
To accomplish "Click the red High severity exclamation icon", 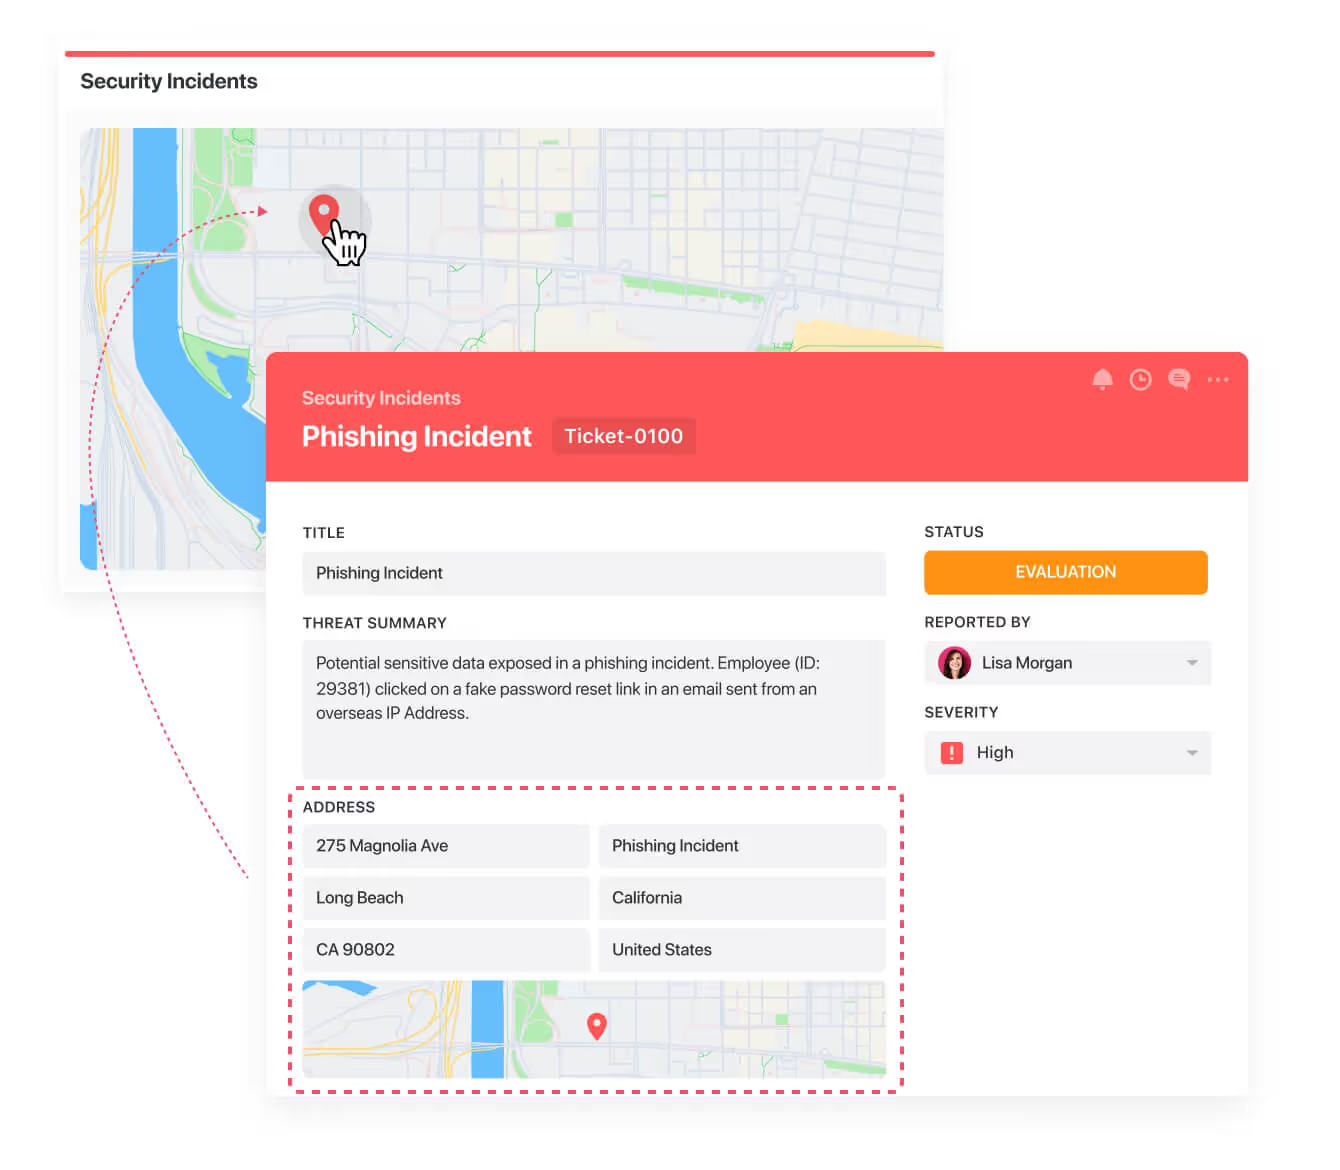I will point(951,753).
